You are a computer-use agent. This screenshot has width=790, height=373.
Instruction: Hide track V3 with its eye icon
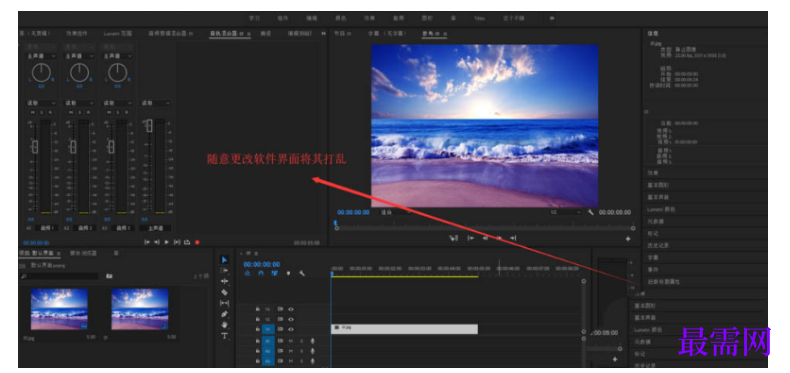pos(291,309)
